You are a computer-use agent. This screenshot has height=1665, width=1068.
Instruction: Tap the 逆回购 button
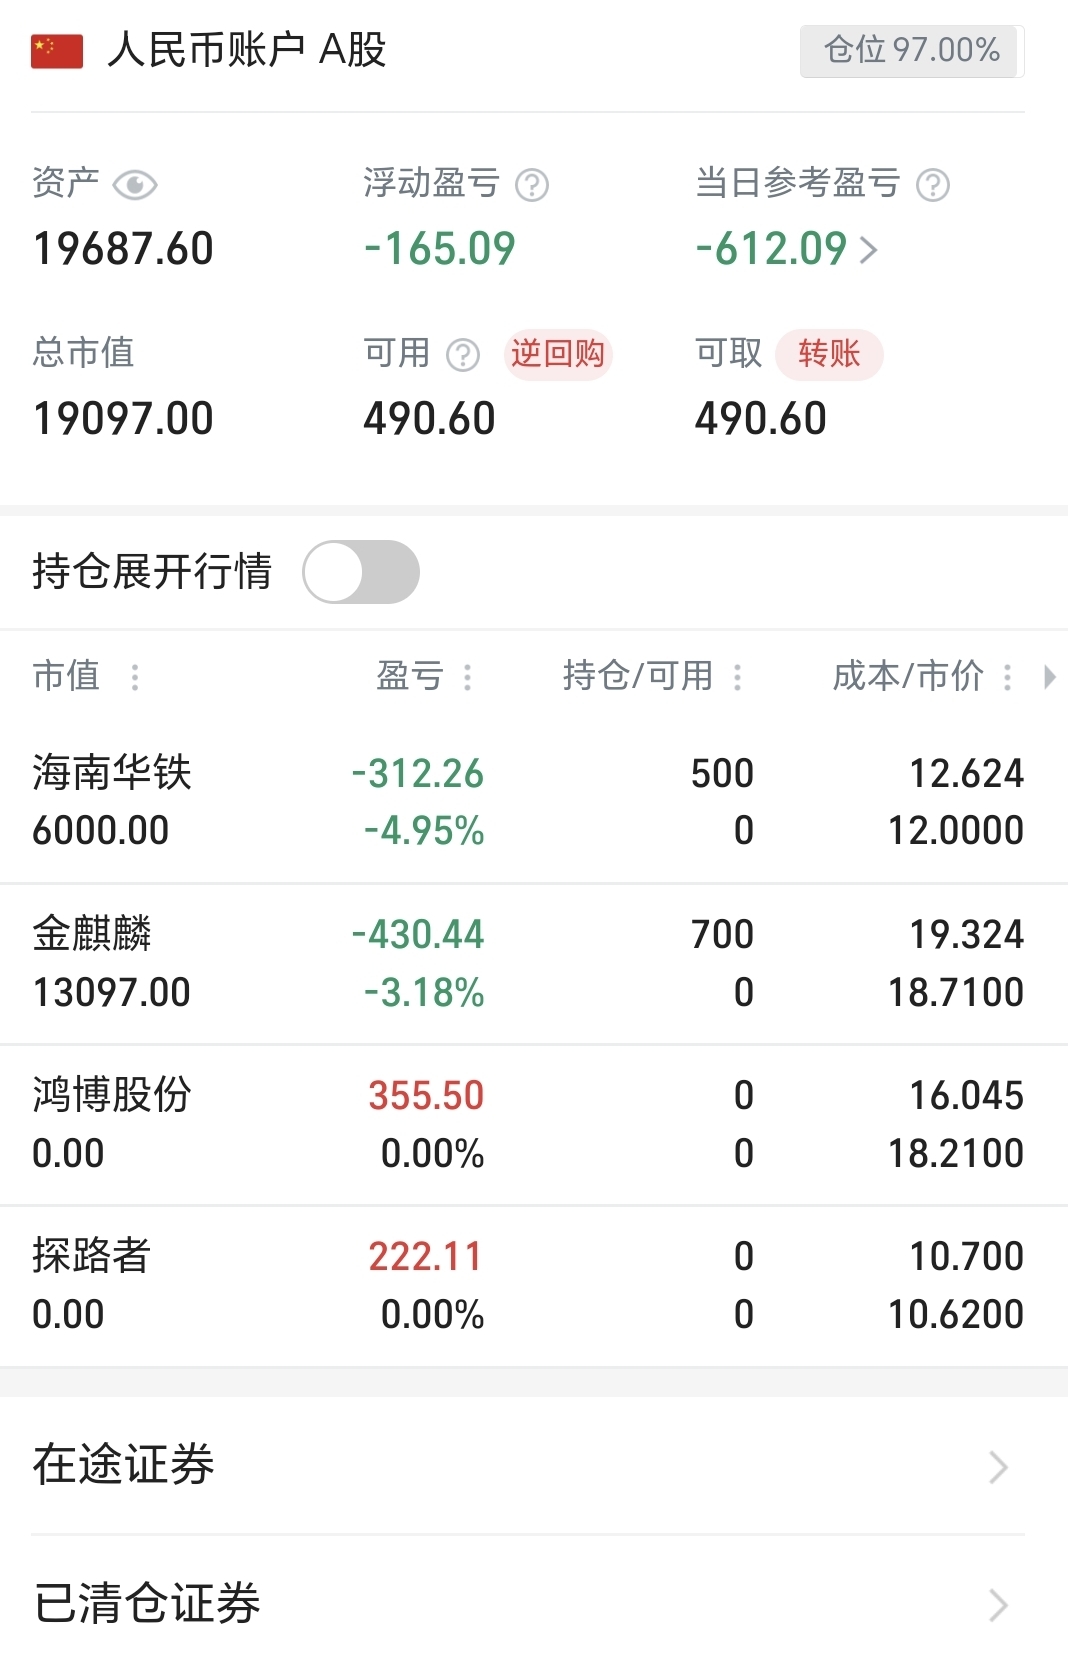click(558, 354)
